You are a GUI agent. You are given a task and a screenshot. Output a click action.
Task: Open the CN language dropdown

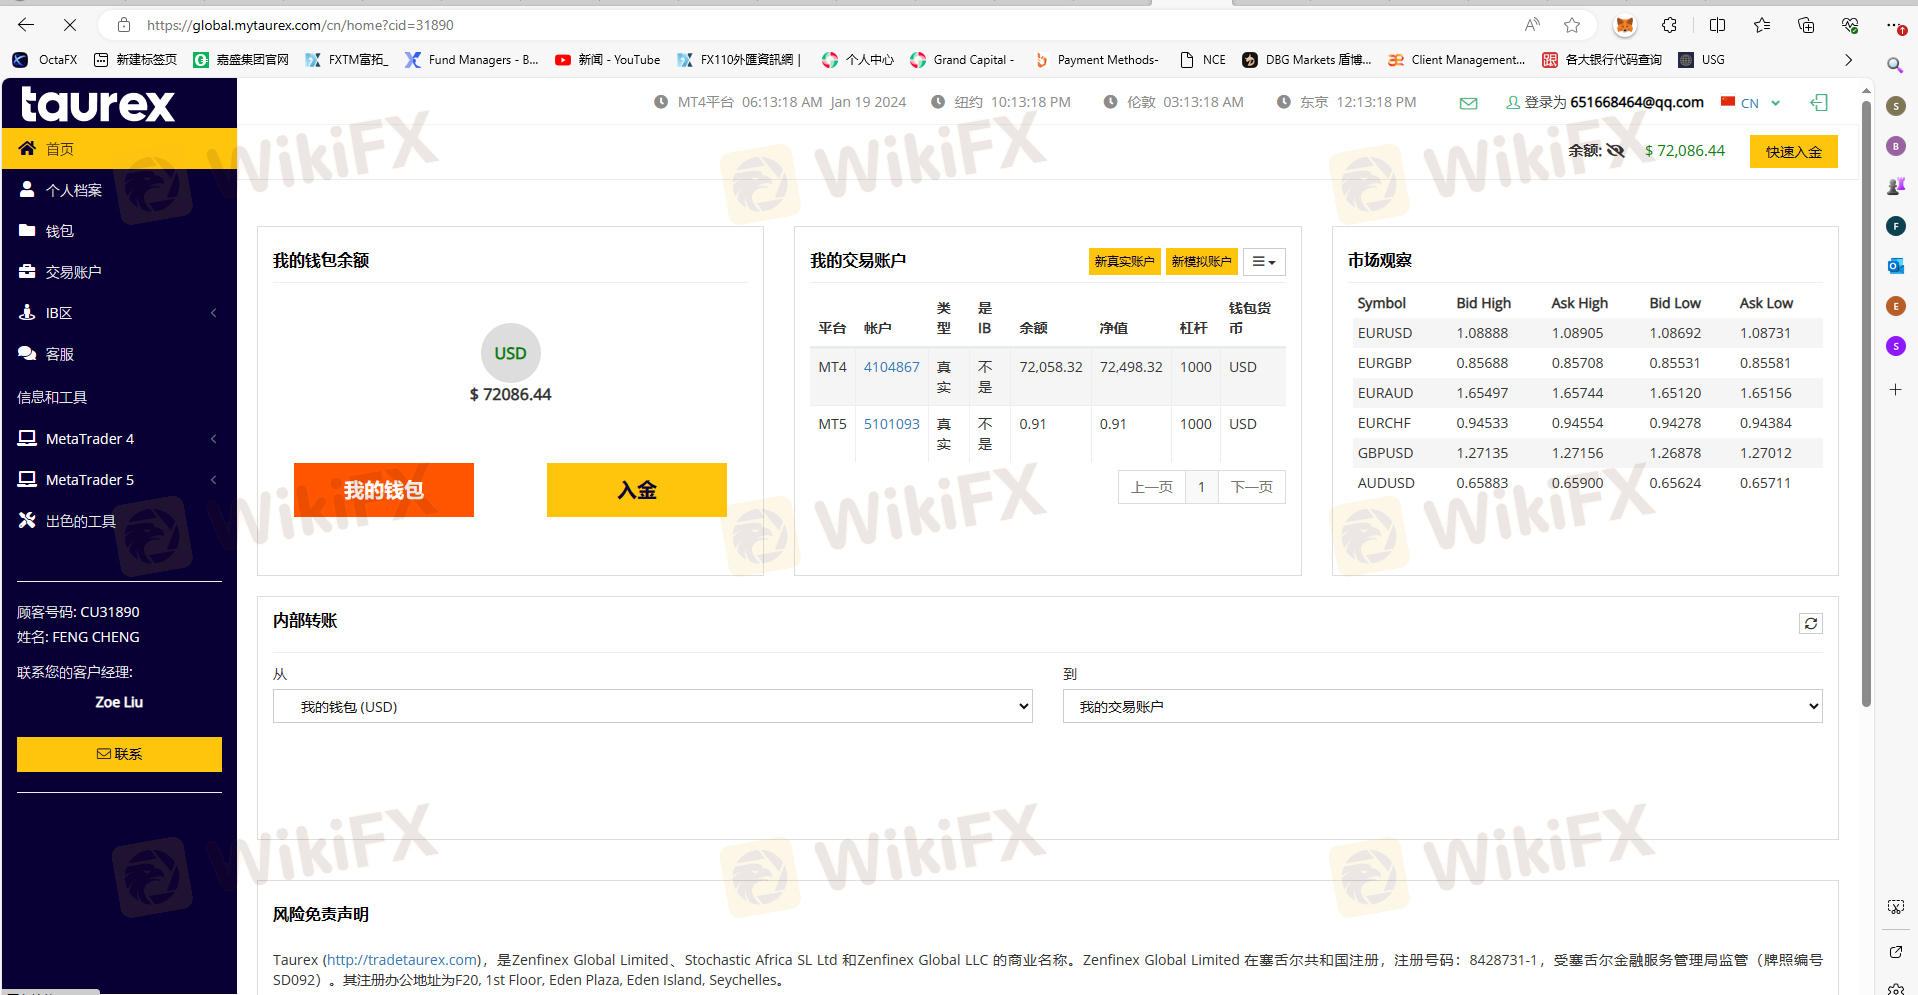1751,103
